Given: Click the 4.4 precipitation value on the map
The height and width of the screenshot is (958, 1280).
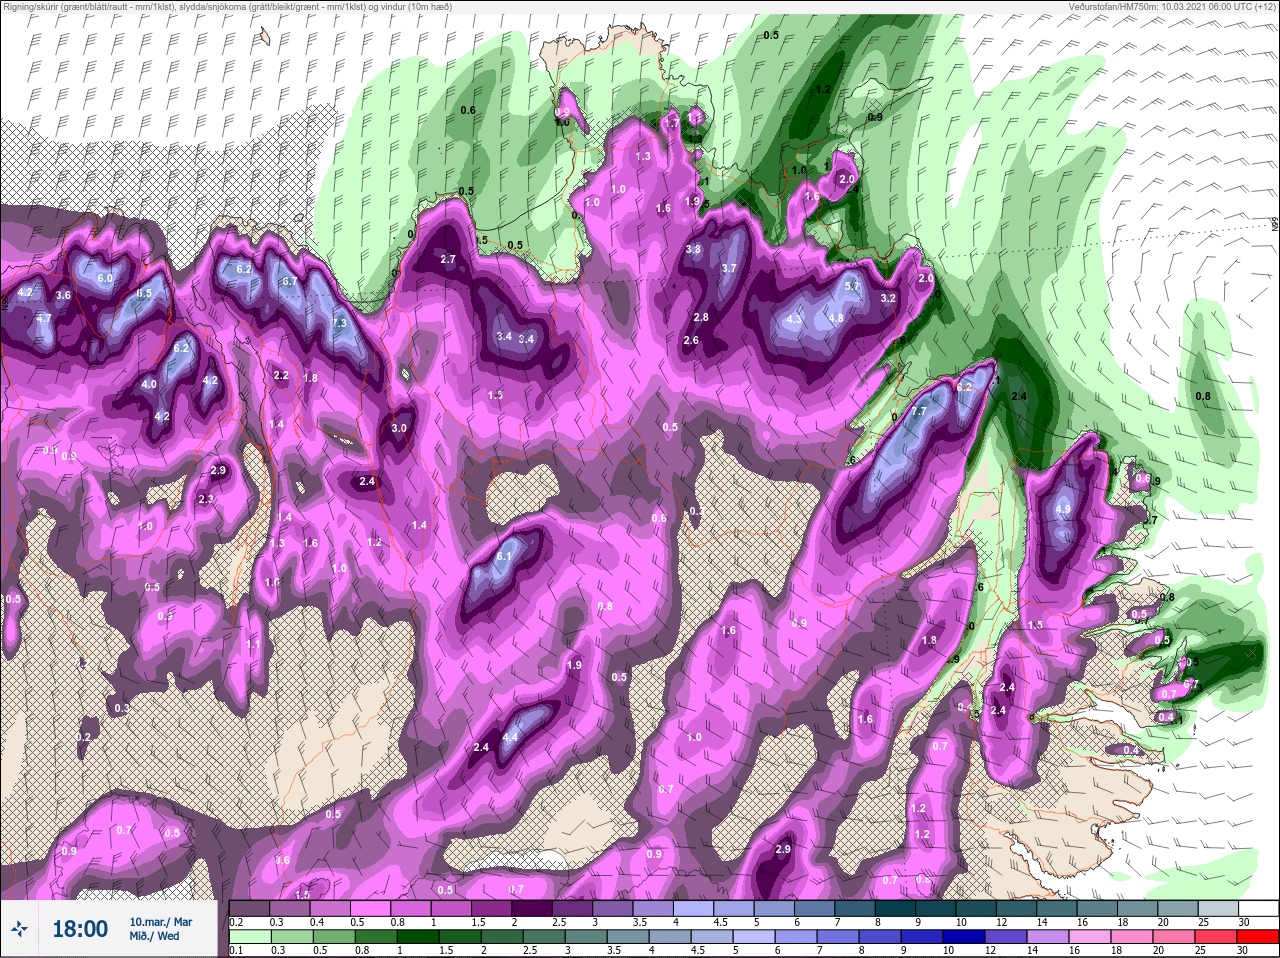Looking at the screenshot, I should coord(510,737).
